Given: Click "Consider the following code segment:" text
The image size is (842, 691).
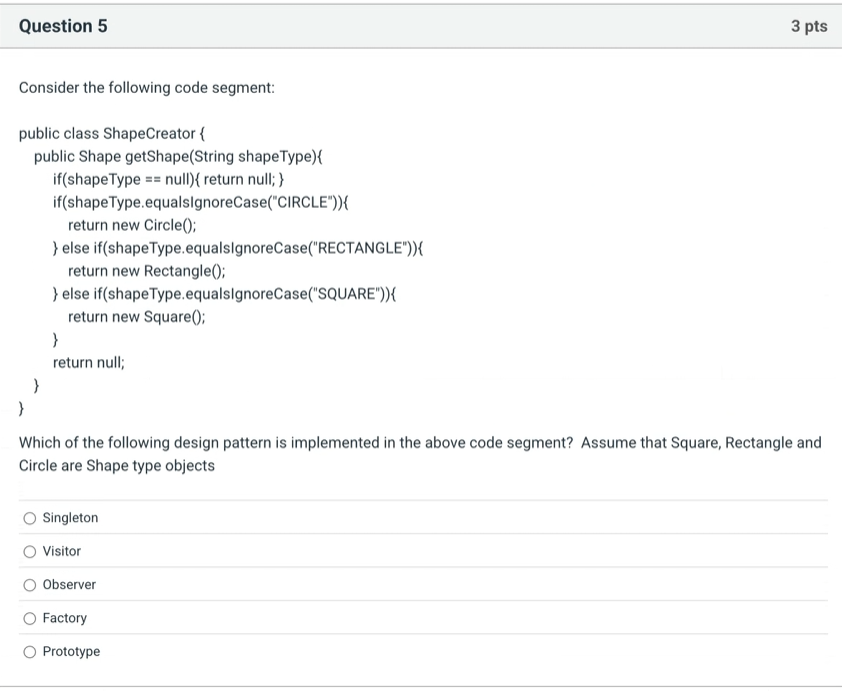Looking at the screenshot, I should (x=147, y=88).
